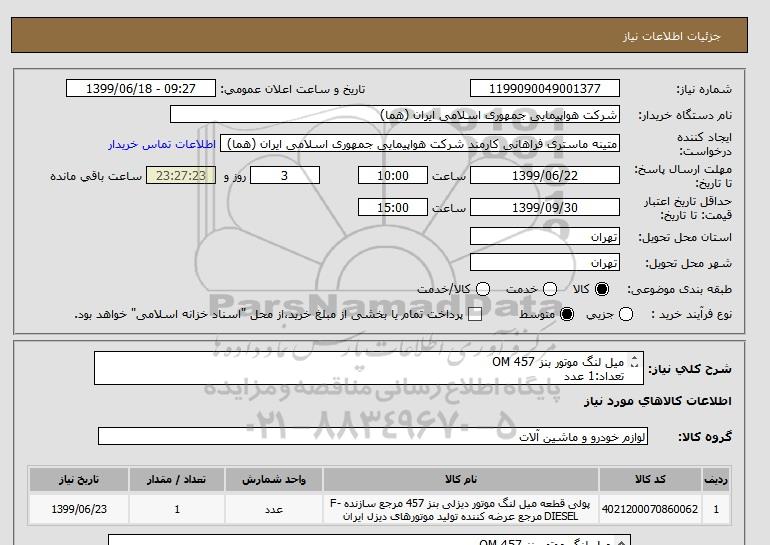This screenshot has height=545, width=770.
Task: Click the ردیف column header
Action: pyautogui.click(x=716, y=480)
